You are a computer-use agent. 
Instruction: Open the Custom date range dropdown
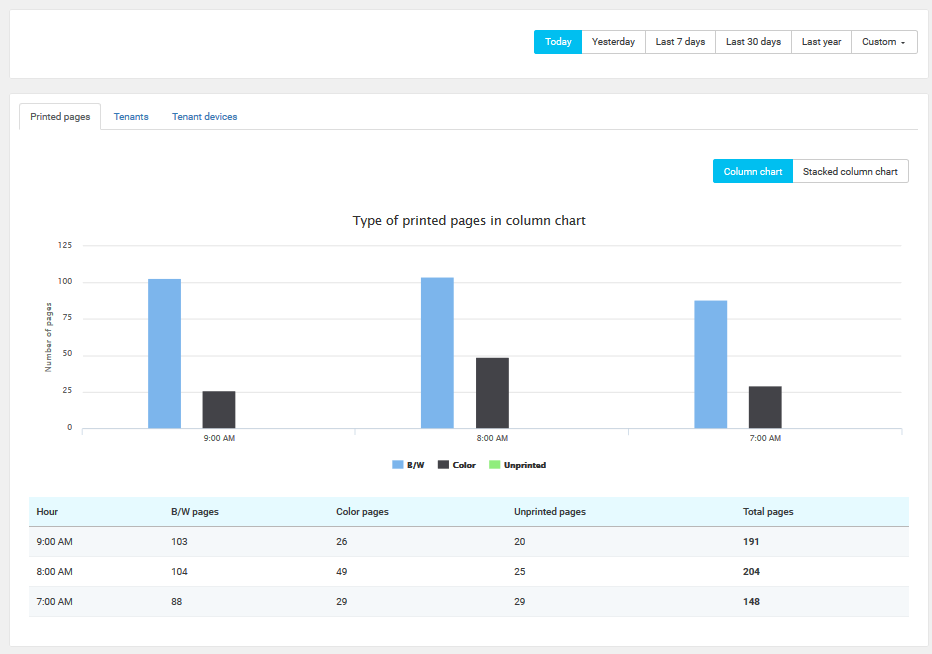coord(884,42)
